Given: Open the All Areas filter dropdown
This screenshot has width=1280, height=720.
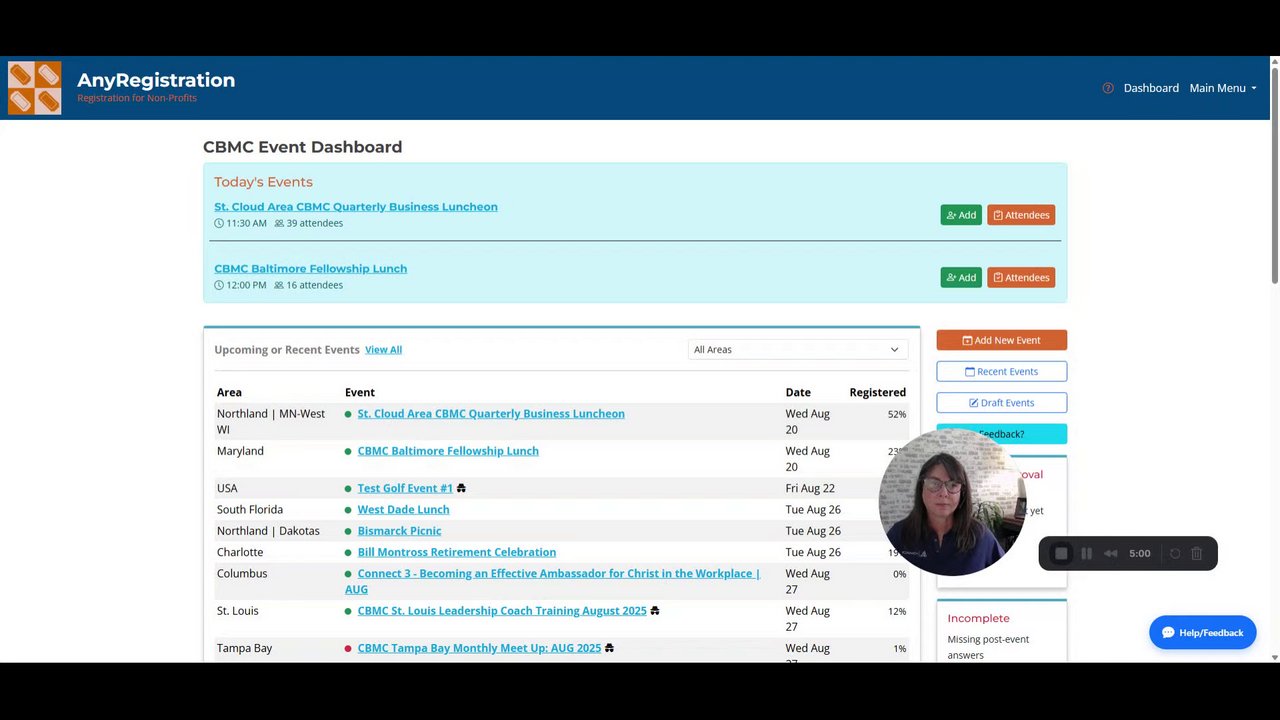Looking at the screenshot, I should [x=796, y=349].
